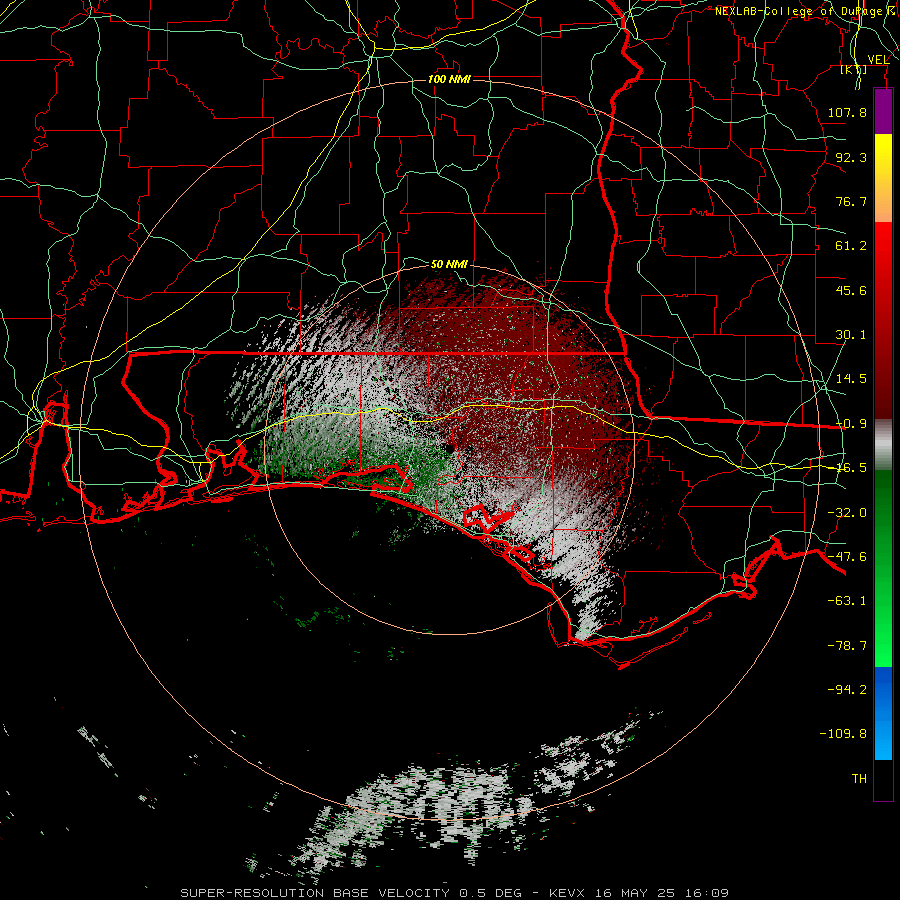Image resolution: width=900 pixels, height=900 pixels.
Task: Select the 92.3 legend value
Action: (x=851, y=157)
